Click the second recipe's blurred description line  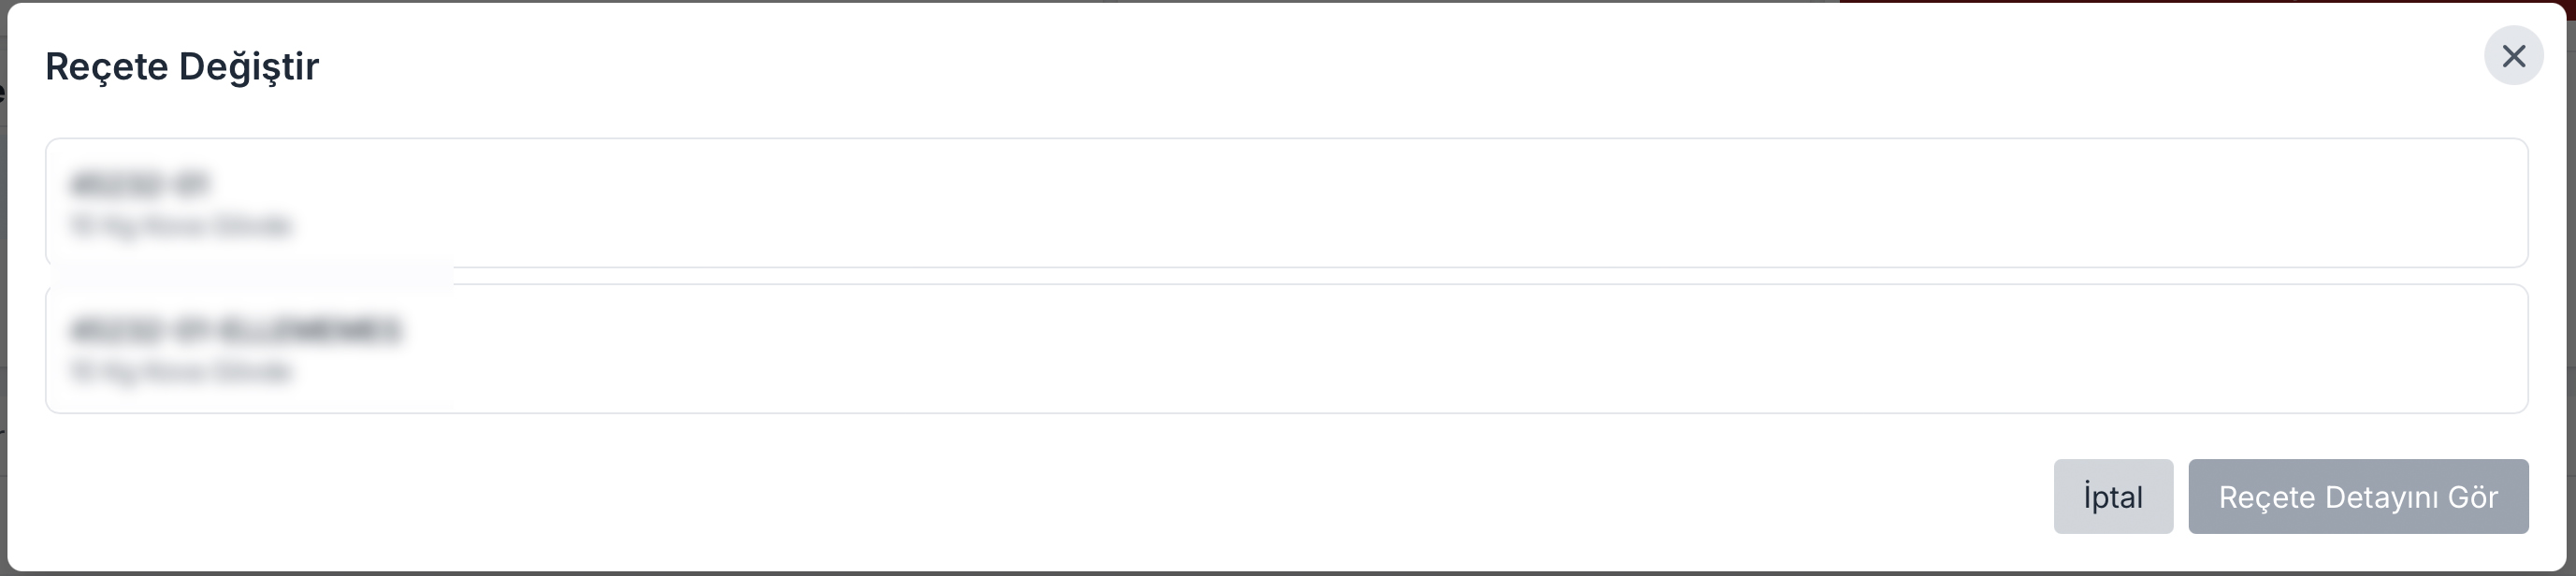click(x=180, y=372)
